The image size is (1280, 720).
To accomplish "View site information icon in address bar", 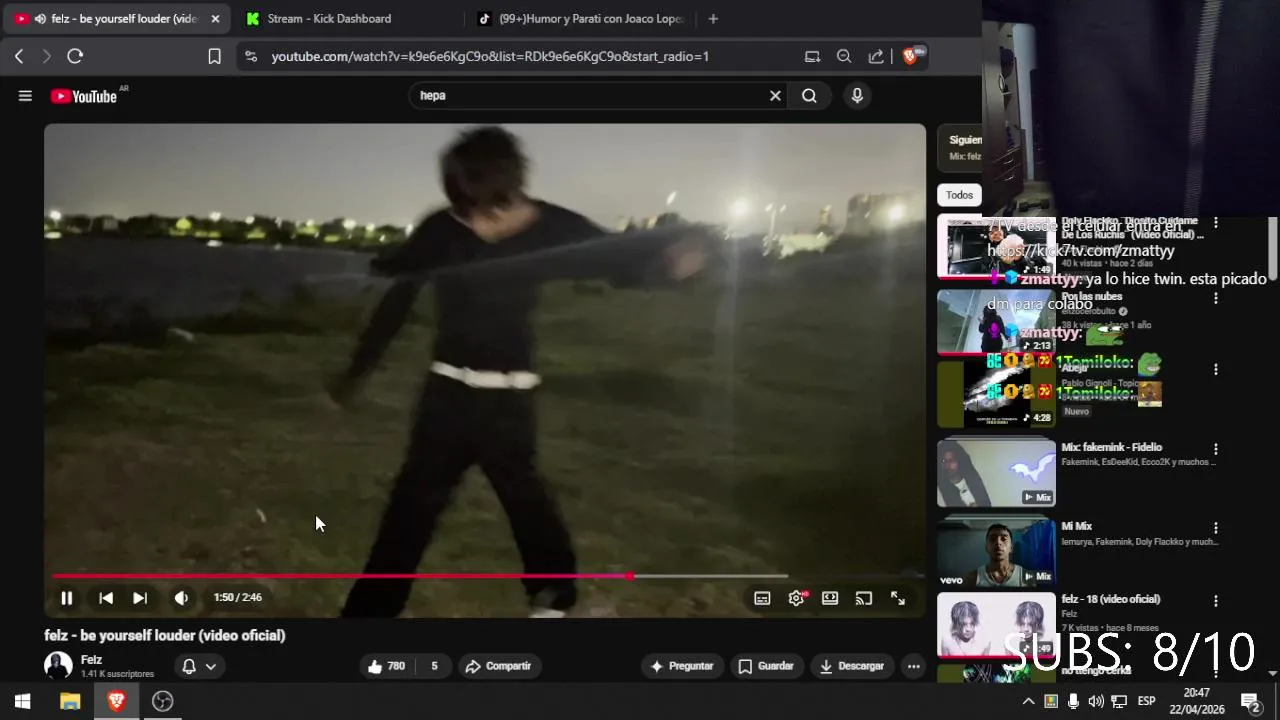I will [x=250, y=57].
